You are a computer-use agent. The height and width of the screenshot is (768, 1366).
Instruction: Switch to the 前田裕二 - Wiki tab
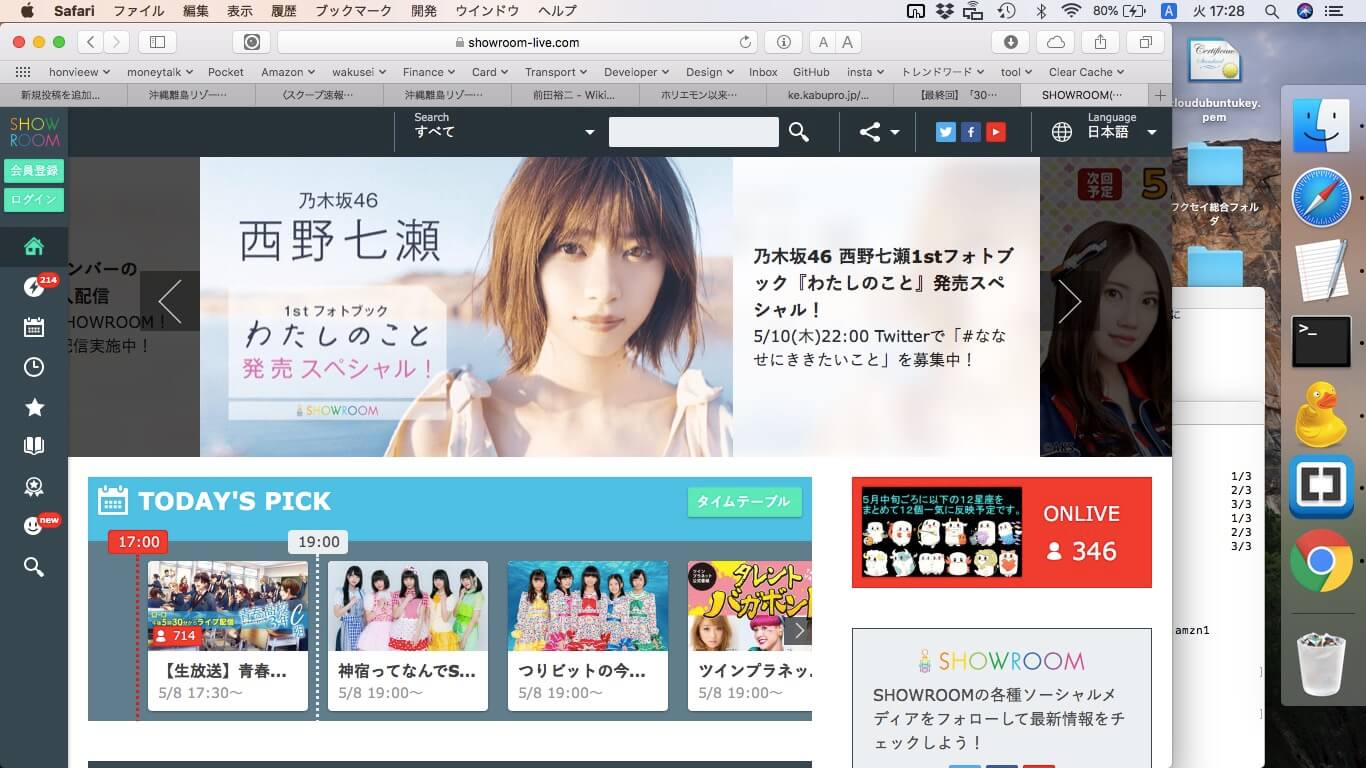click(574, 95)
